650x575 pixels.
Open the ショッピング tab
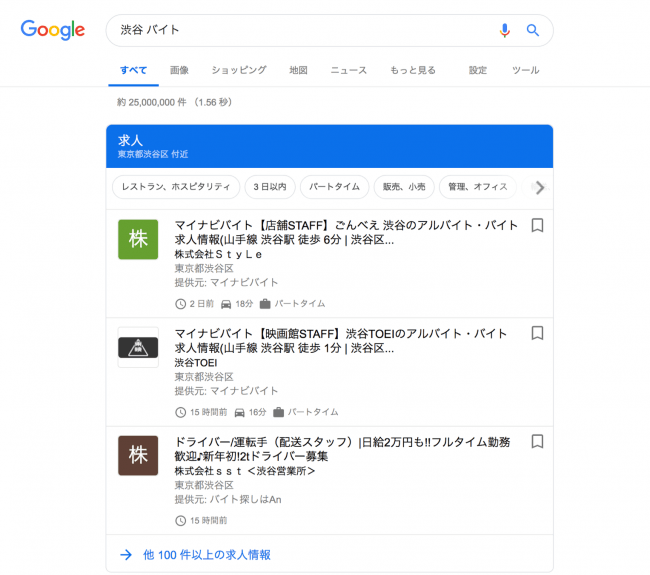tap(239, 70)
